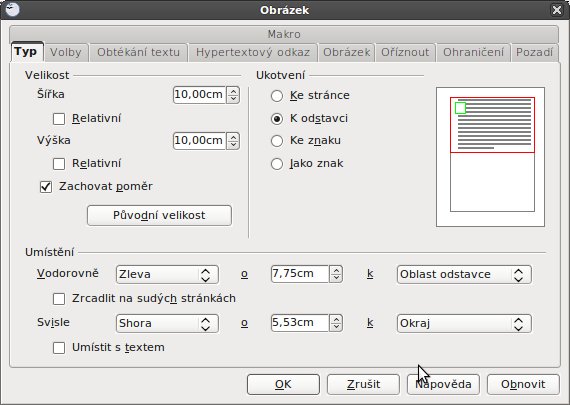Screen dimensions: 570x405
Task: Tick the Umístit s textem checkbox
Action: coord(59,348)
